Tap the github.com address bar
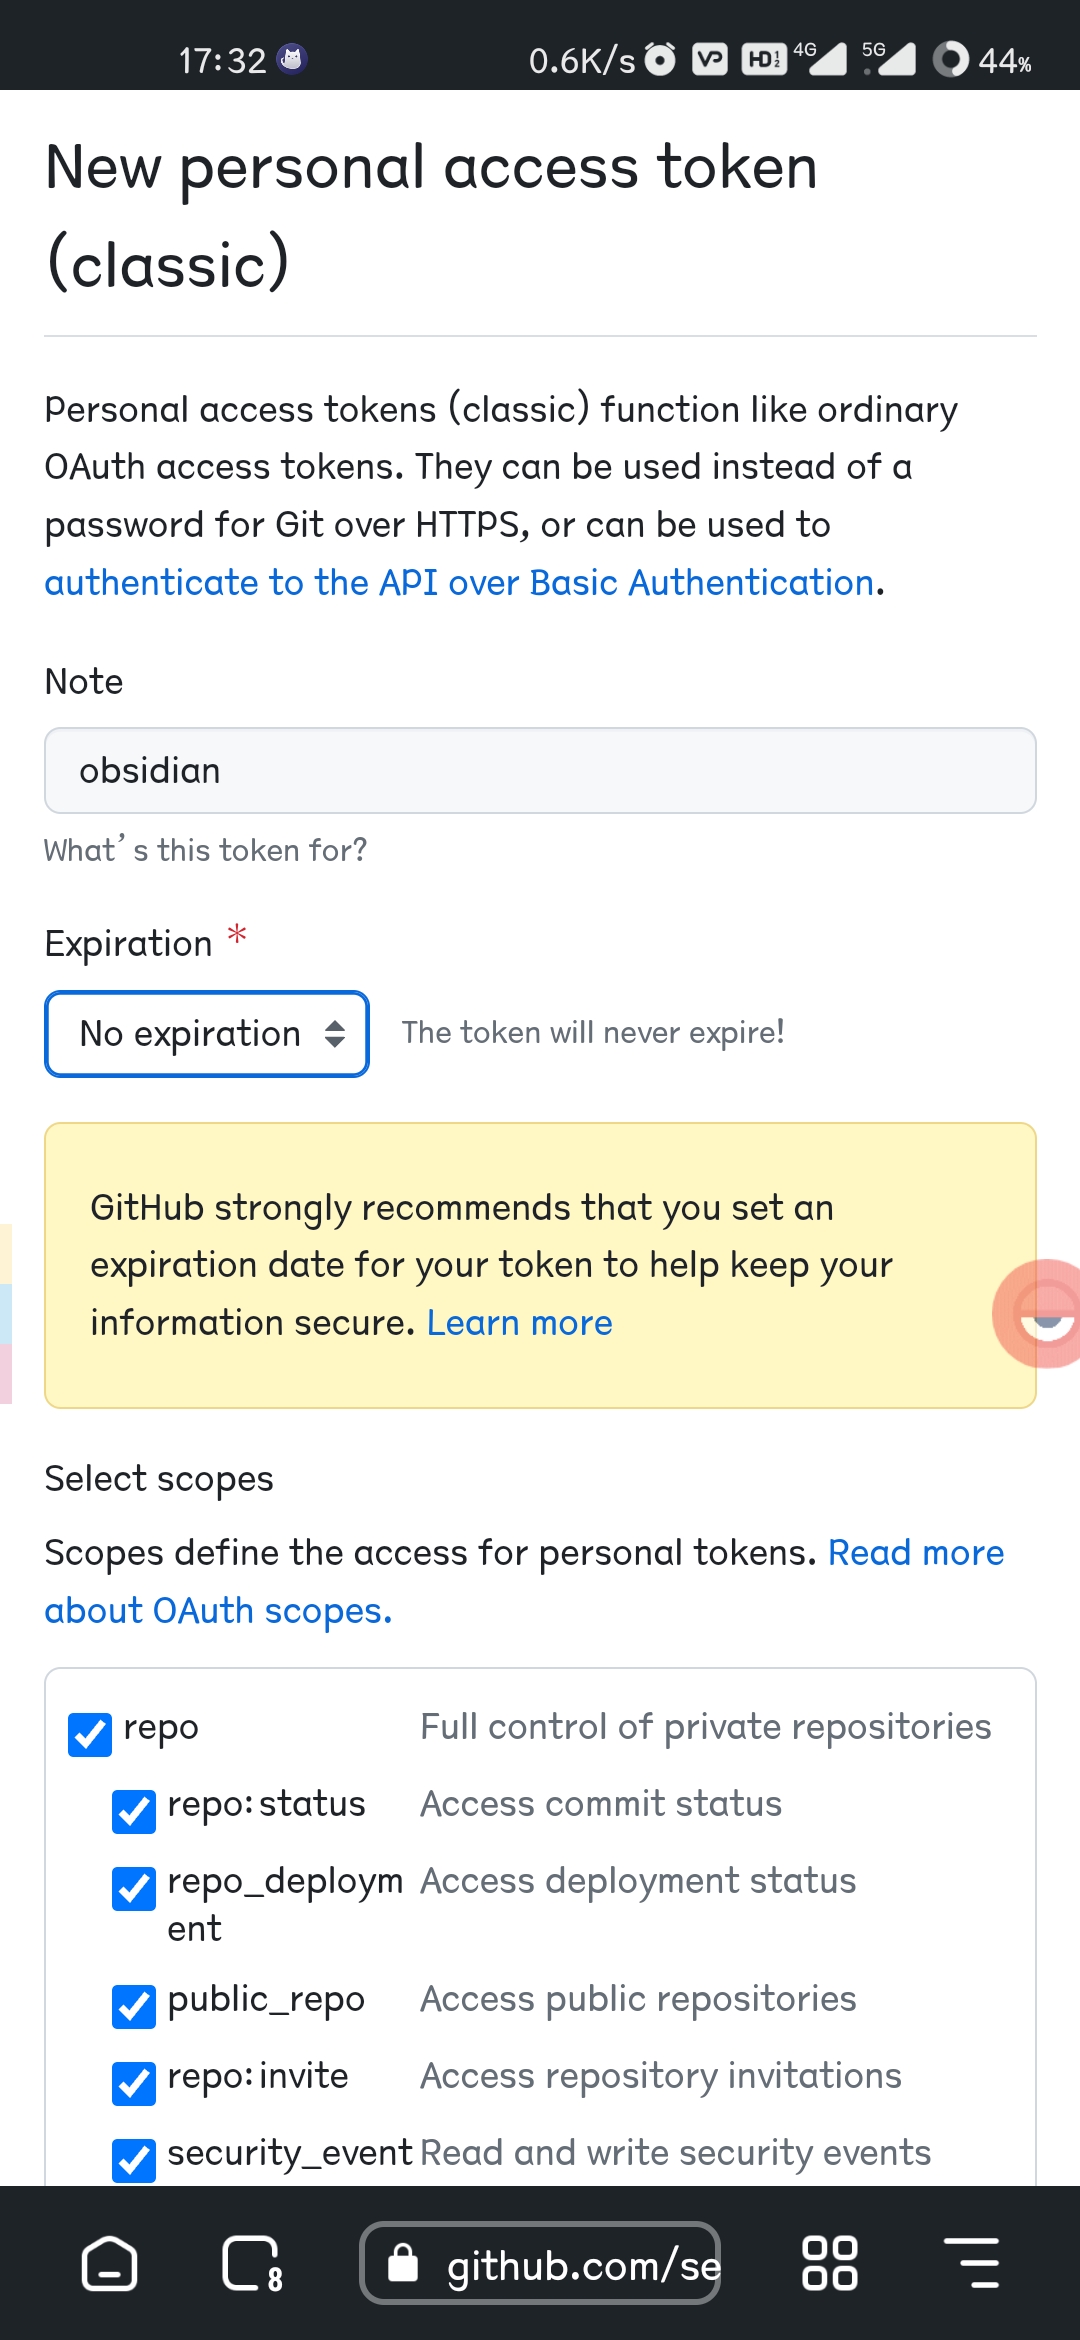Screen dimensions: 1080x2340 coord(580,2263)
